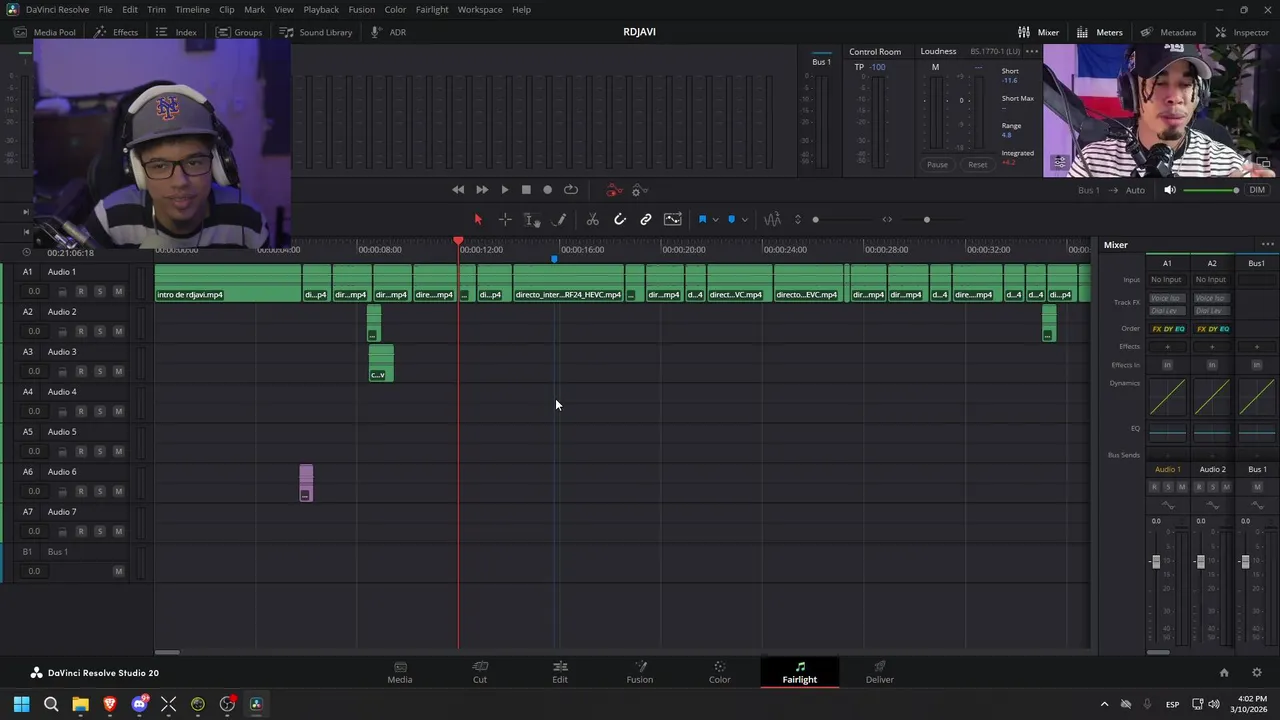Open the Effects panel
The height and width of the screenshot is (720, 1280).
(116, 32)
